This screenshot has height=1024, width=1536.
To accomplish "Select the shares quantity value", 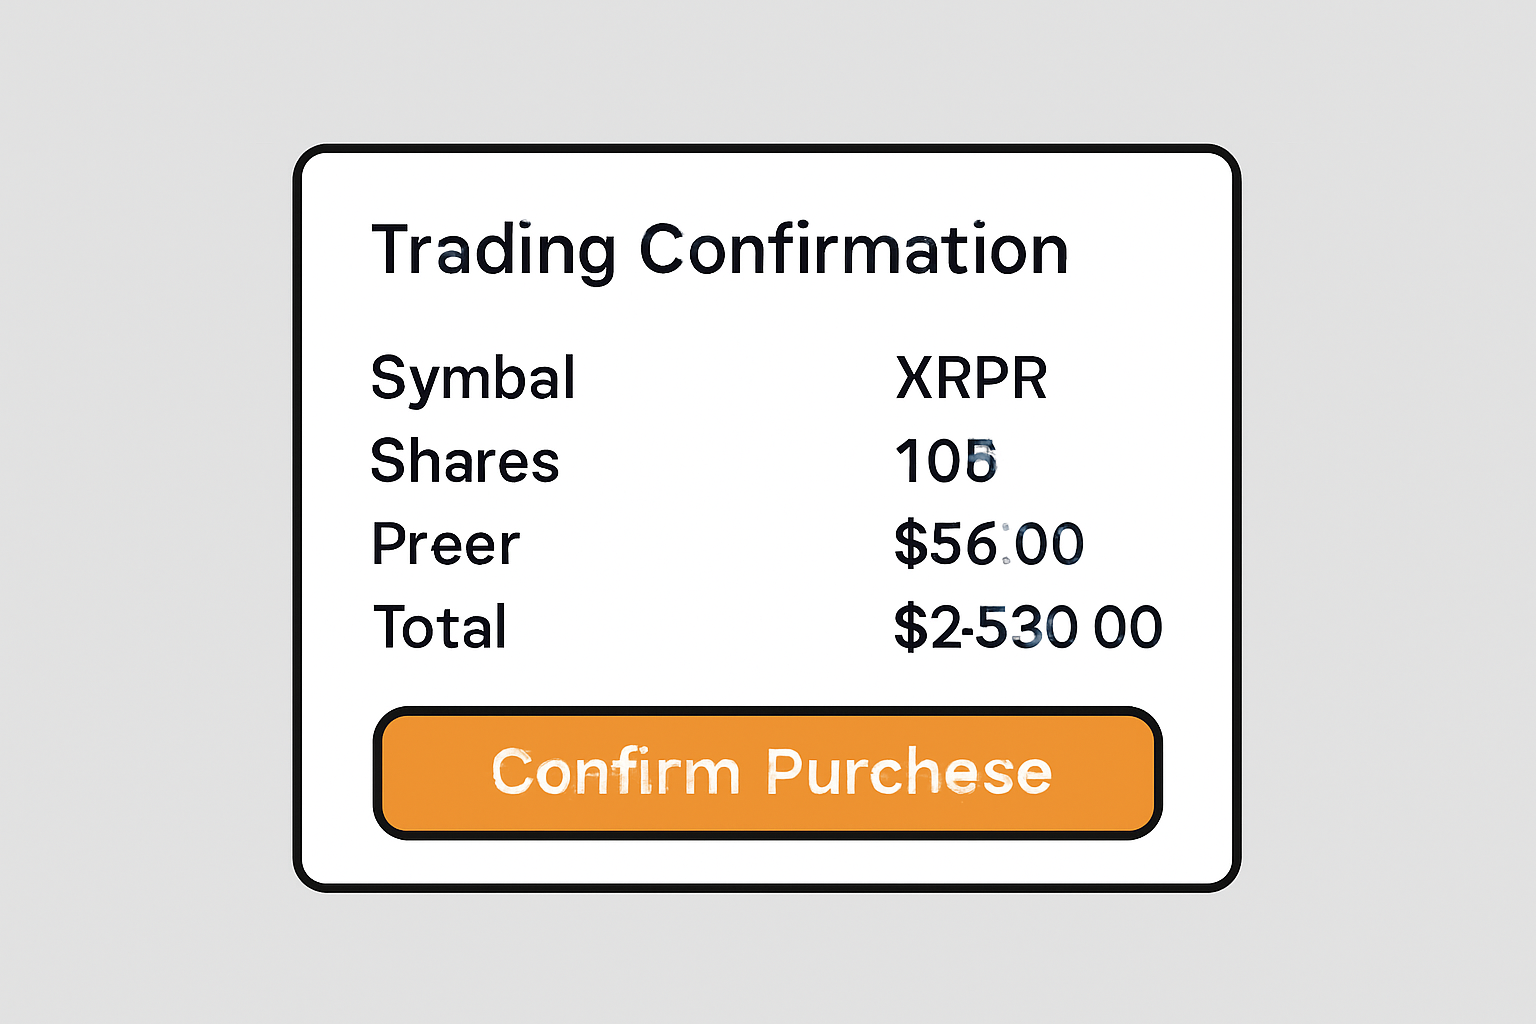I will [x=946, y=462].
